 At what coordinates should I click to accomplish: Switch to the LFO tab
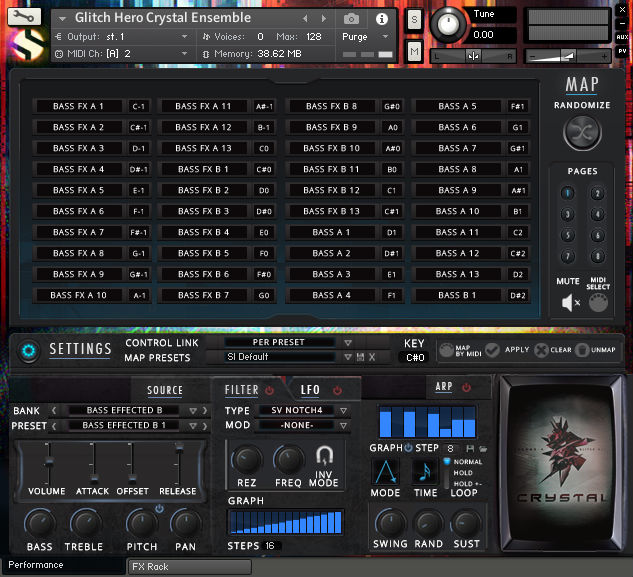point(310,390)
